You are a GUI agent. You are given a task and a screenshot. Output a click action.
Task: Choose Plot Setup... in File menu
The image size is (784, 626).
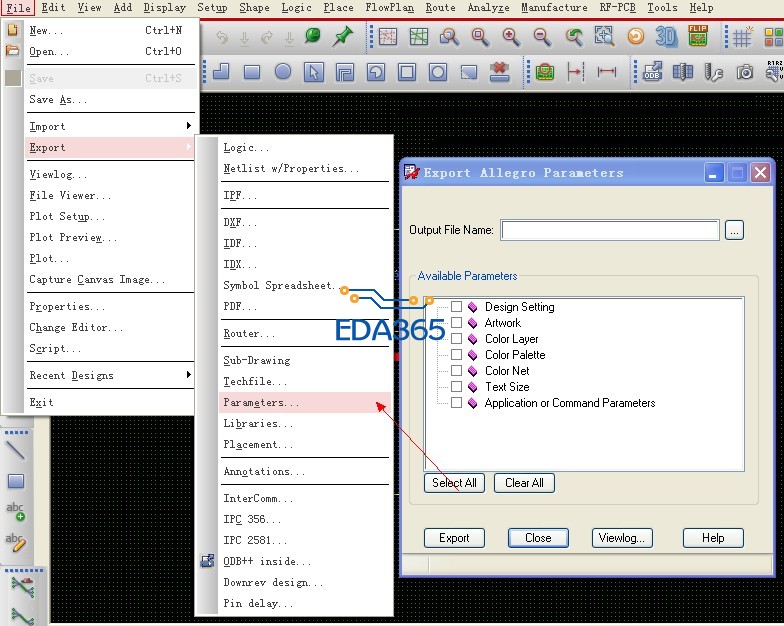point(110,216)
